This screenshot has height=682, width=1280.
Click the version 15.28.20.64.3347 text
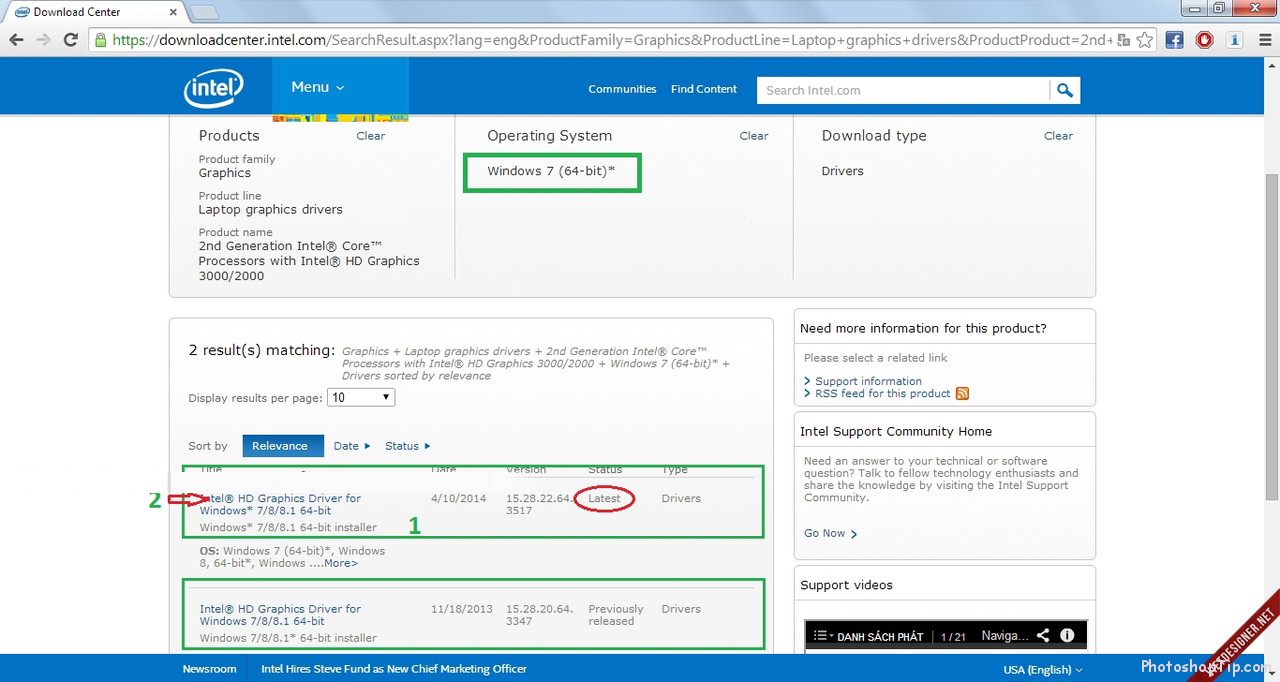click(x=539, y=615)
